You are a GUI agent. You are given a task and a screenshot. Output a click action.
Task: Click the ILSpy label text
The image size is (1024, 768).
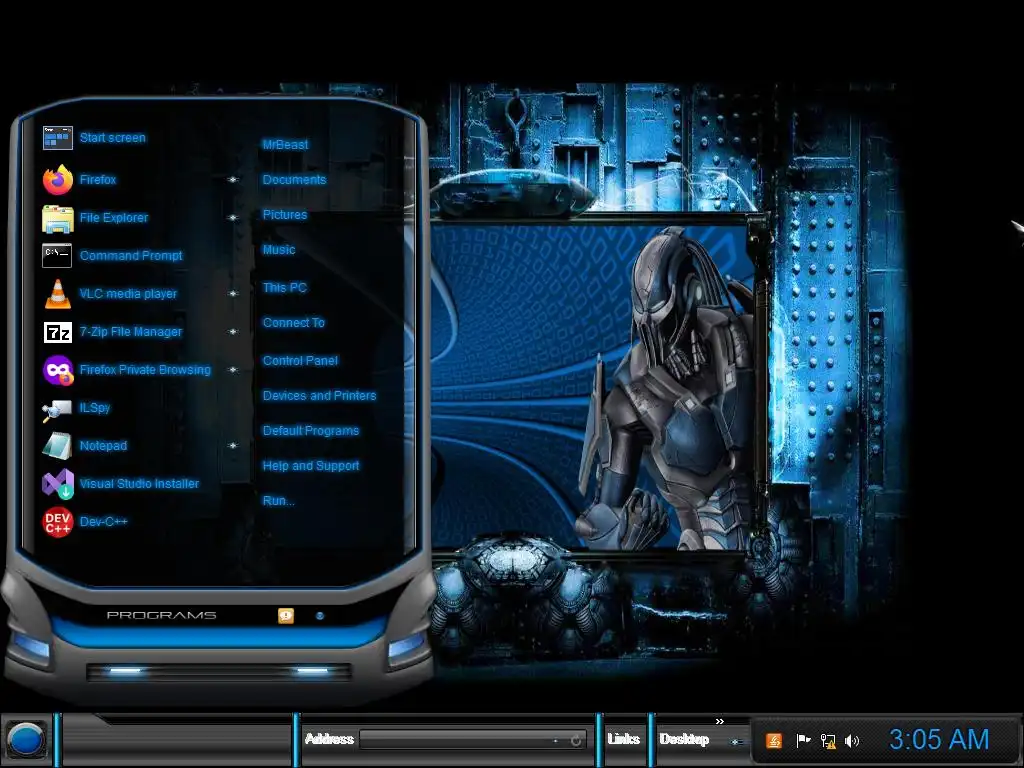tap(95, 408)
